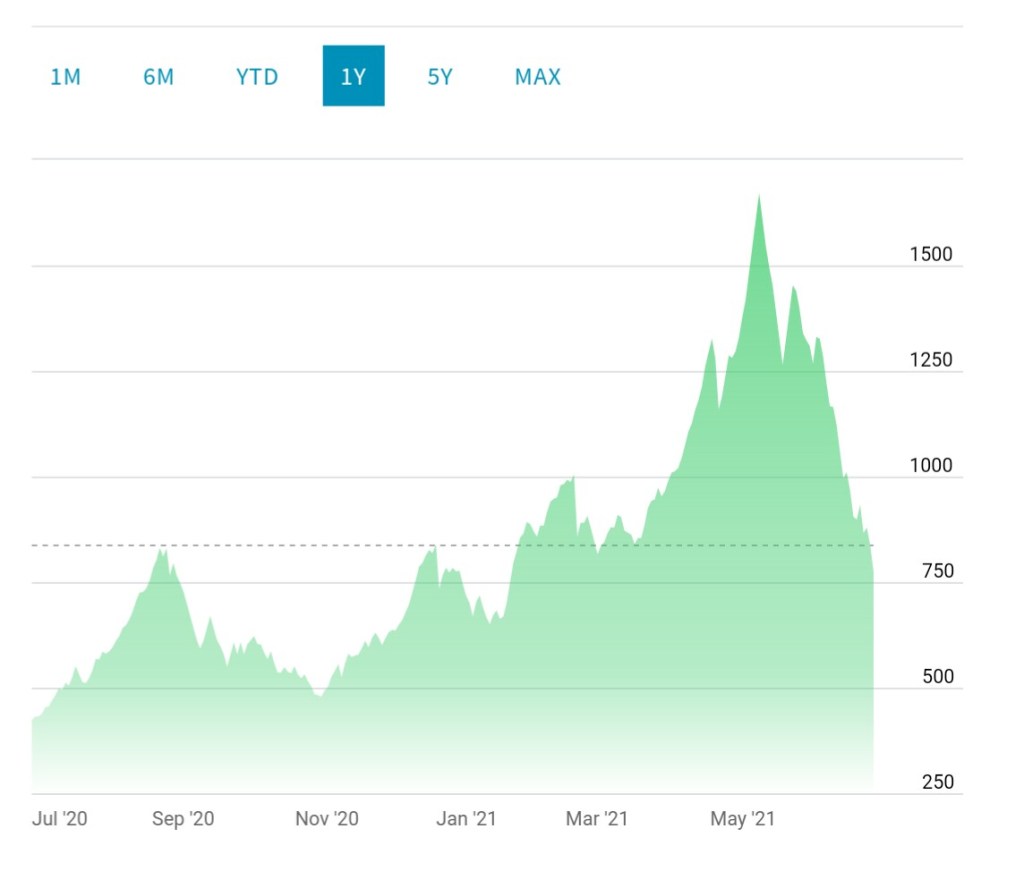
Task: Click the May '21 x-axis label
Action: [x=743, y=819]
